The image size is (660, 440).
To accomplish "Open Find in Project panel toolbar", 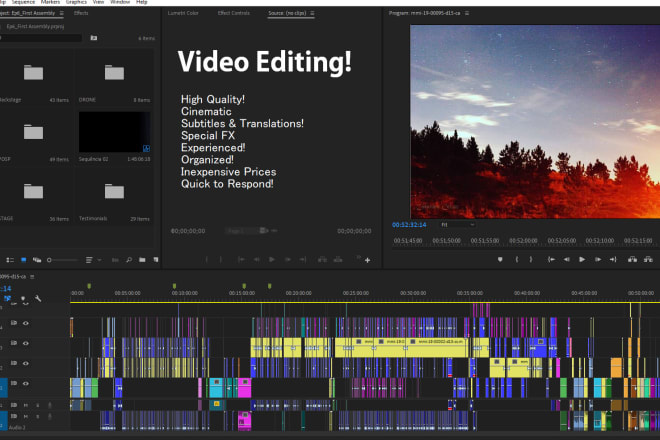I will 129,260.
